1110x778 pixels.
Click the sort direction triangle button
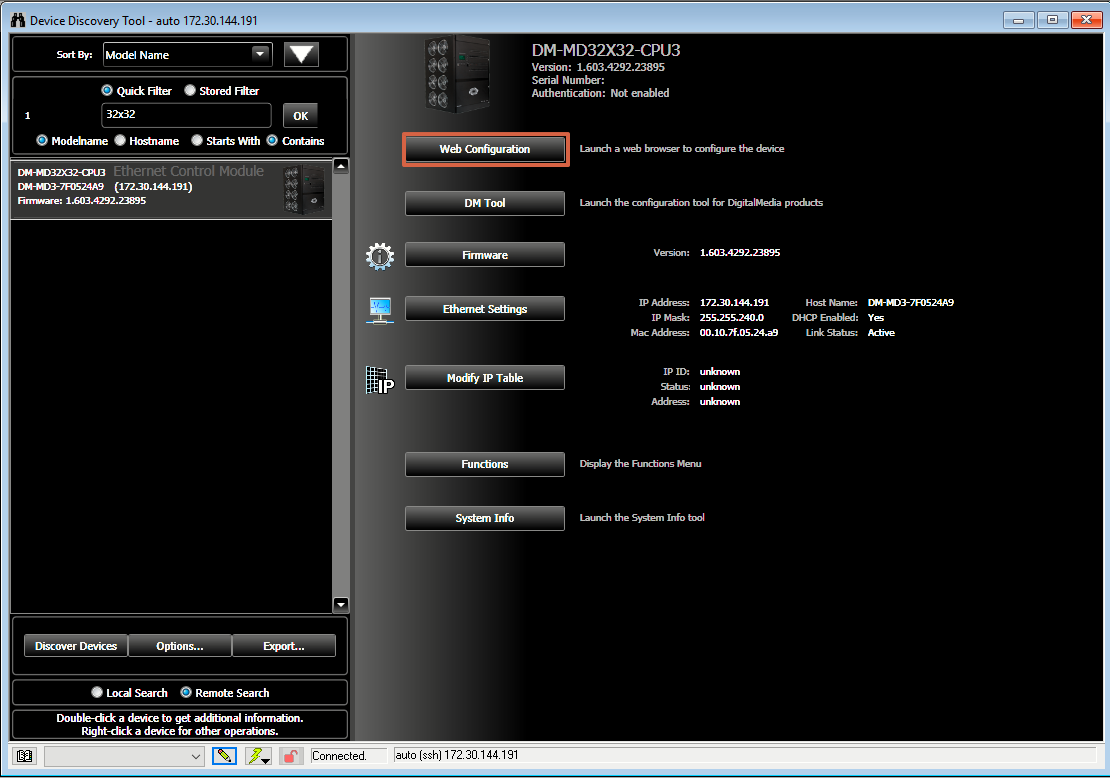(x=301, y=55)
